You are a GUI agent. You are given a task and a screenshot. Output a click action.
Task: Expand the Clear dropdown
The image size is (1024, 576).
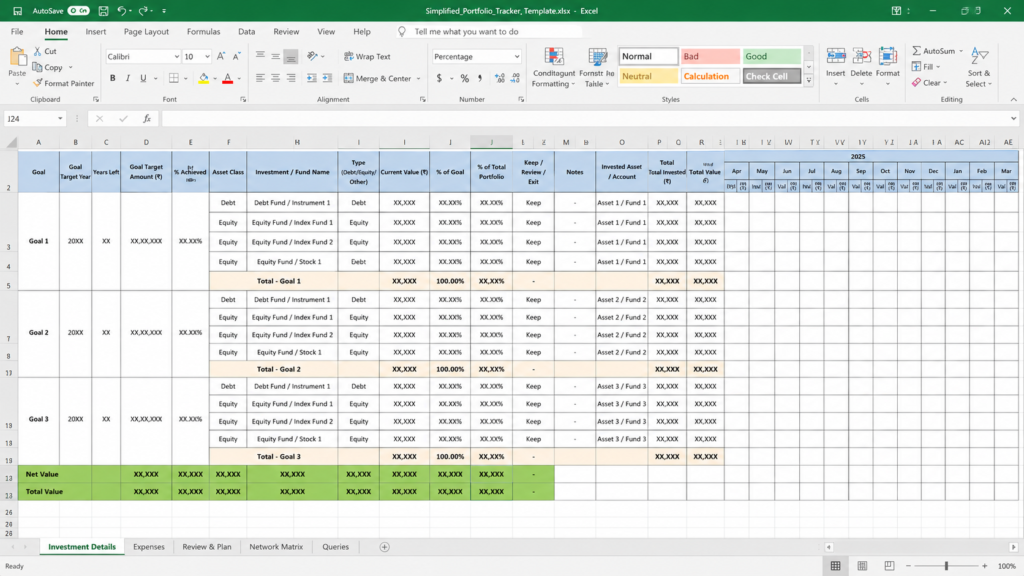click(x=945, y=83)
